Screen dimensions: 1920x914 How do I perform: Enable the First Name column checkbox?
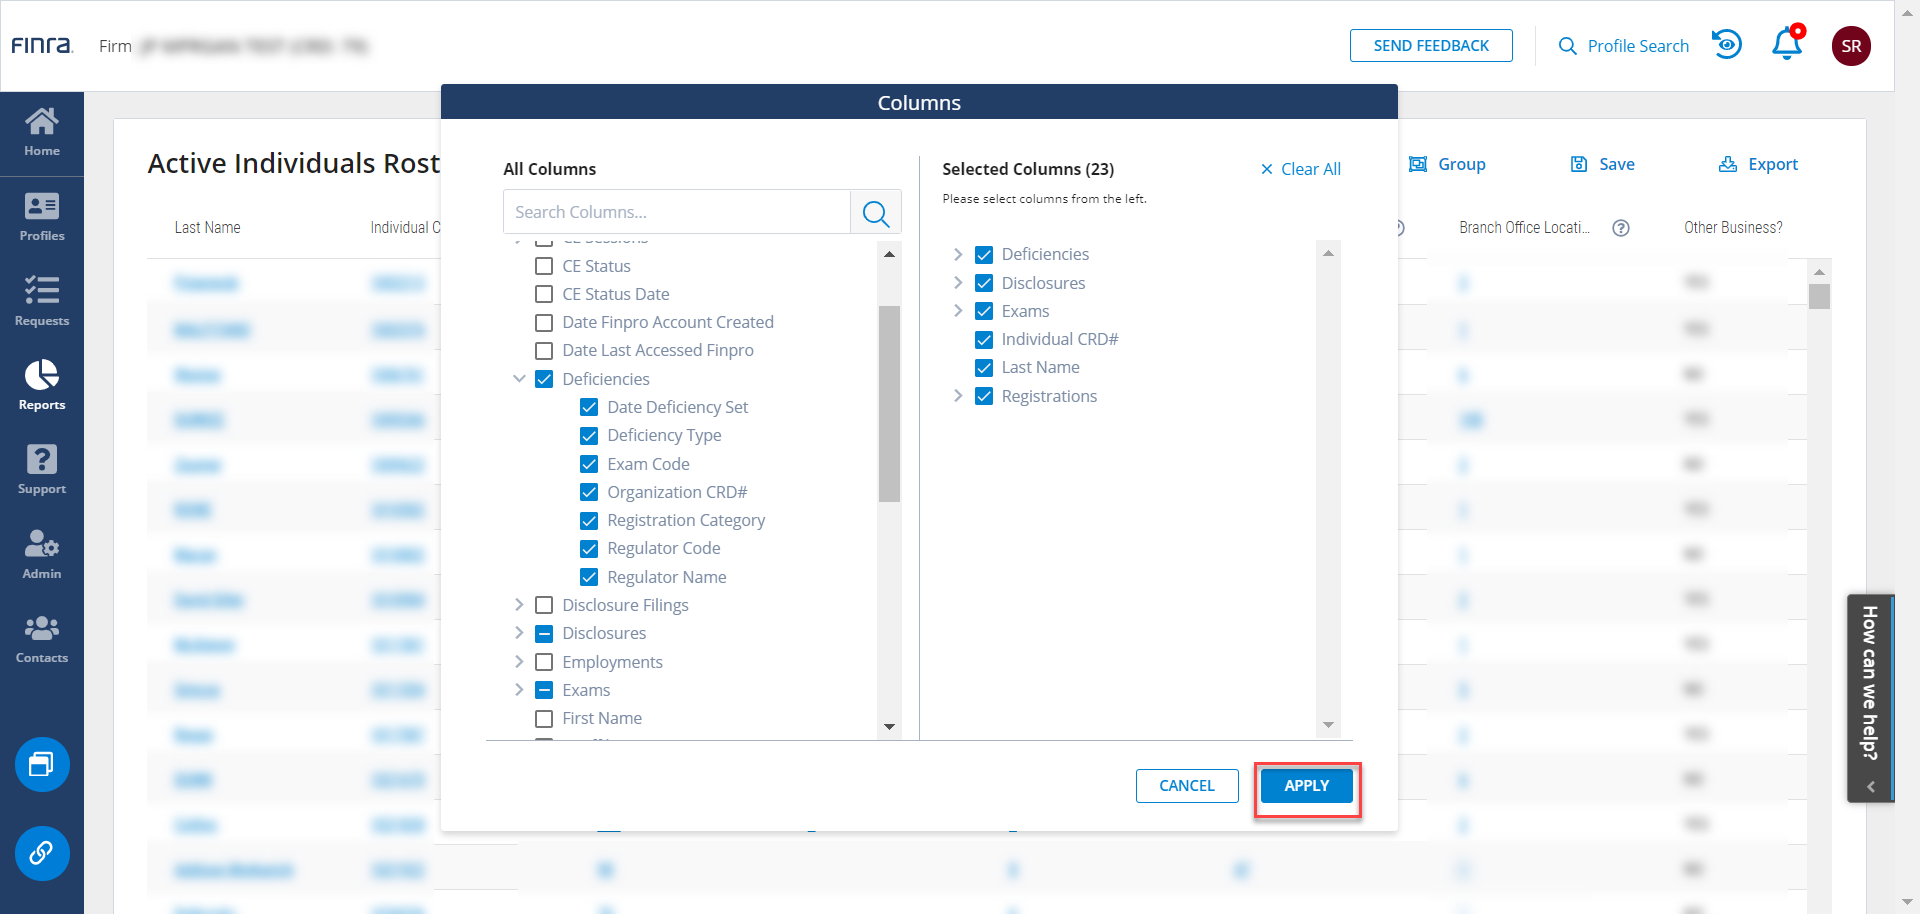(544, 719)
